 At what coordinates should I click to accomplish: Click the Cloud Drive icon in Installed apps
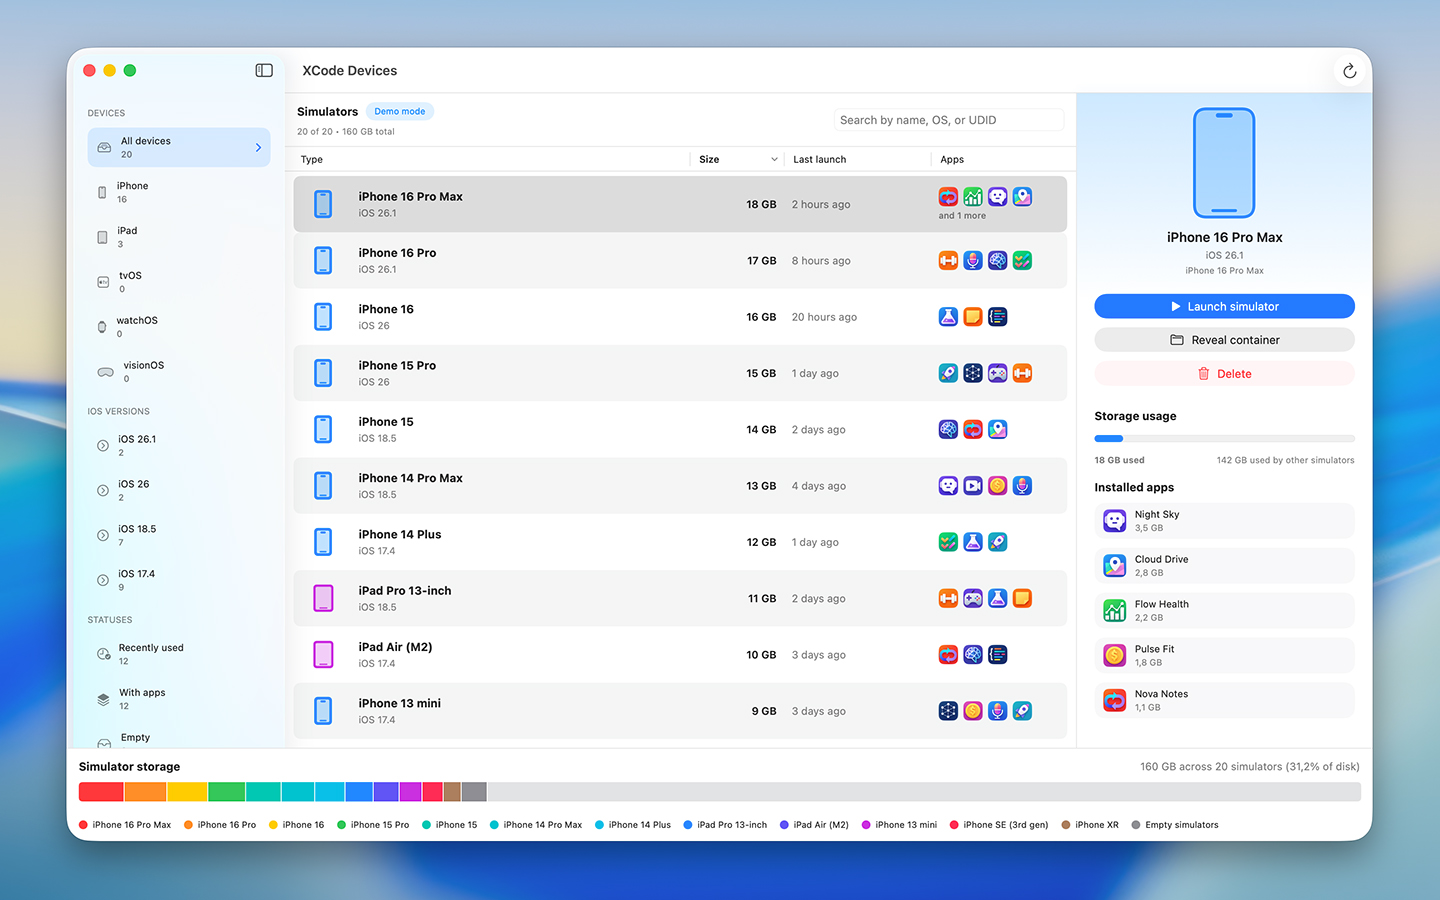[x=1114, y=565]
